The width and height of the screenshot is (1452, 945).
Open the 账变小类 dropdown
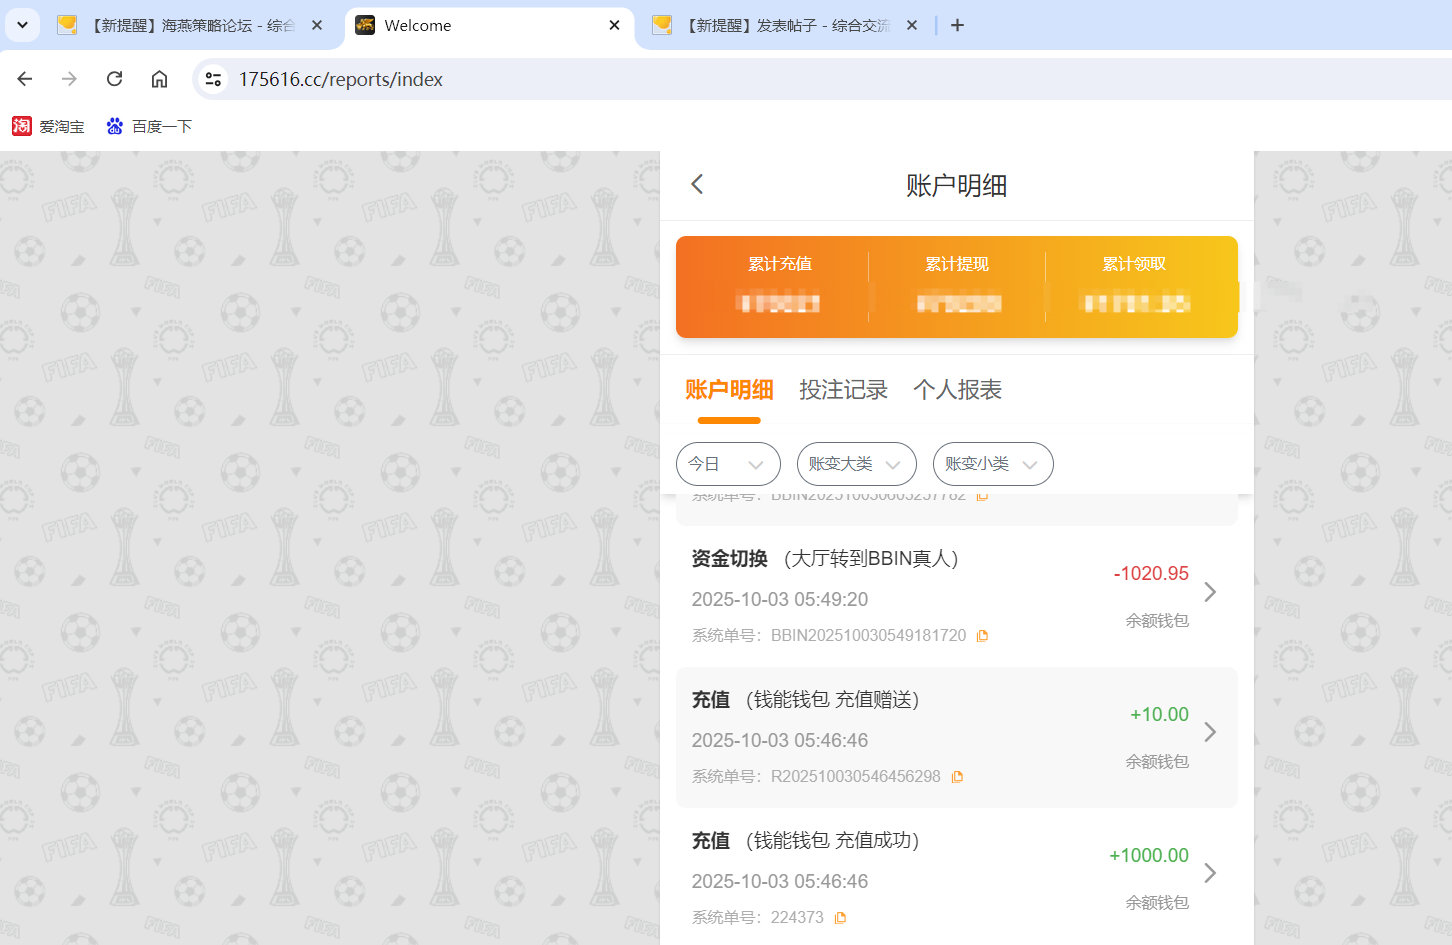pyautogui.click(x=992, y=463)
